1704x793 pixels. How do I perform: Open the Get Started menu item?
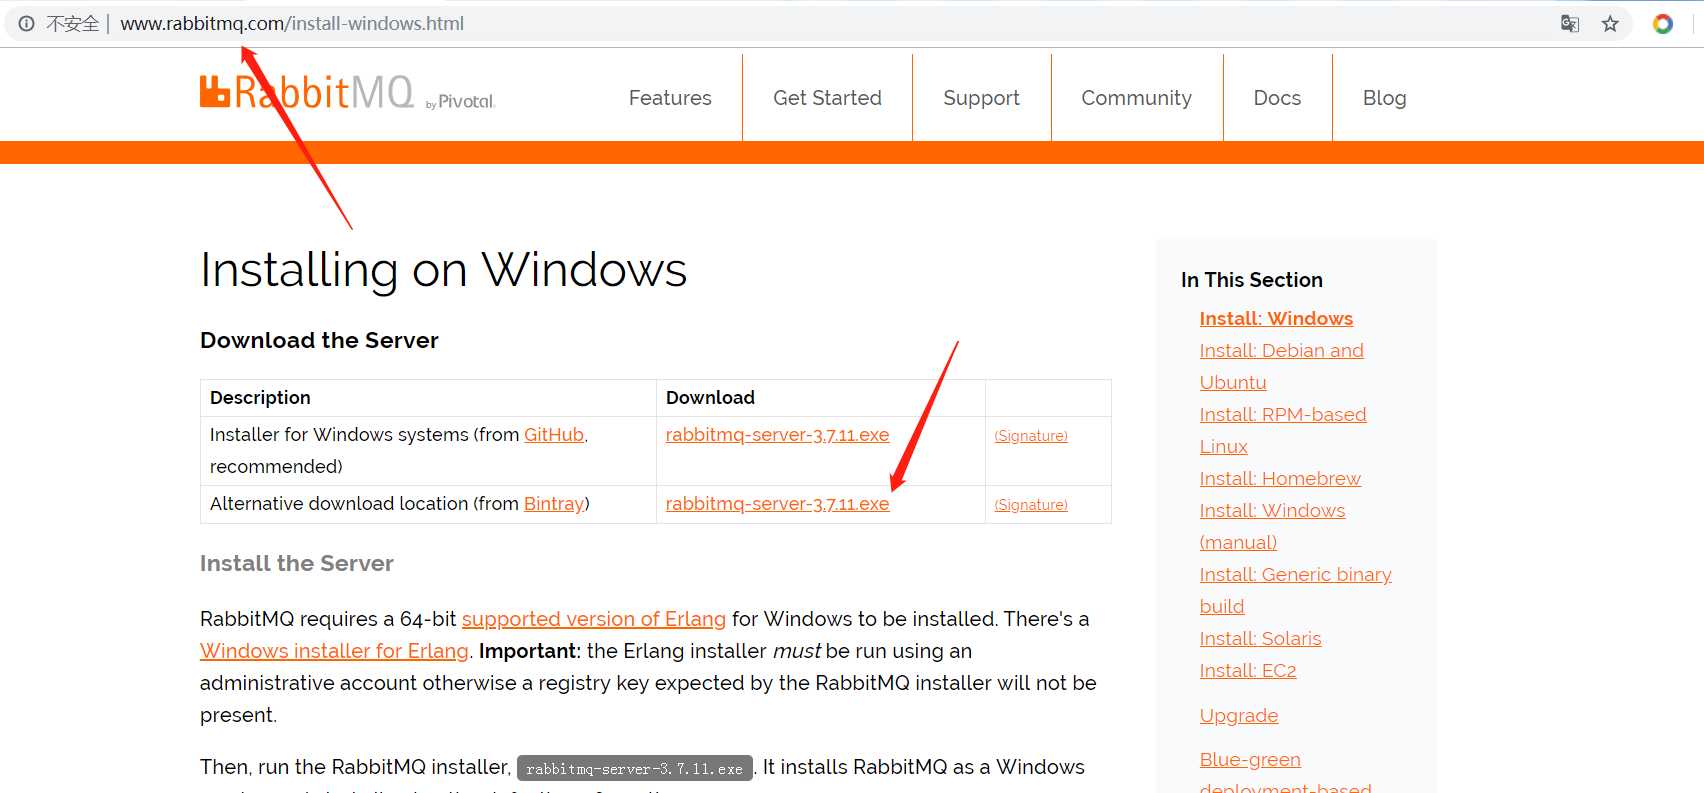point(827,98)
